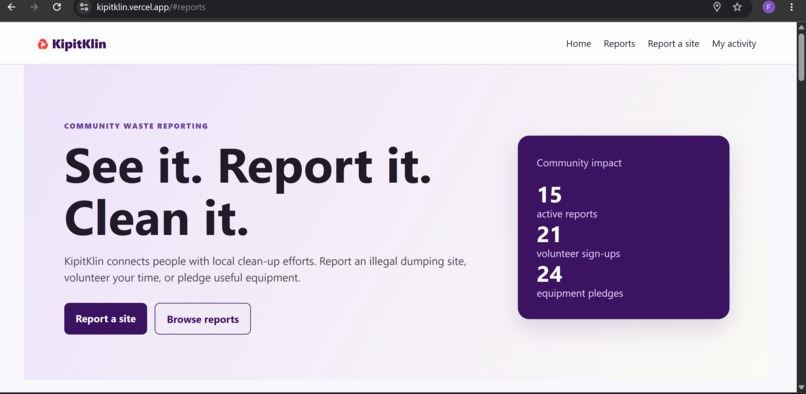Click the 21 volunteer sign-ups number

click(x=548, y=235)
